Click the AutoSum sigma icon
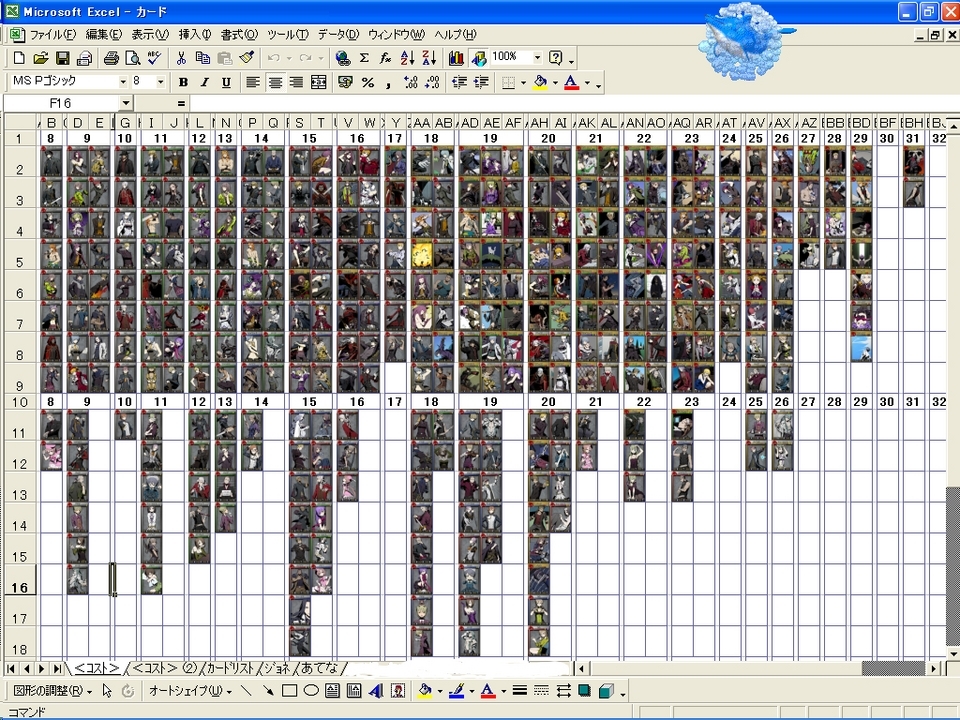 (364, 58)
